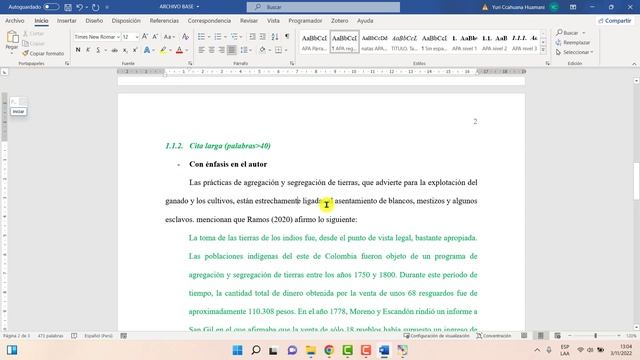Screen dimensions: 640x360
Task: Click the sort A-Z icon
Action: pos(275,37)
